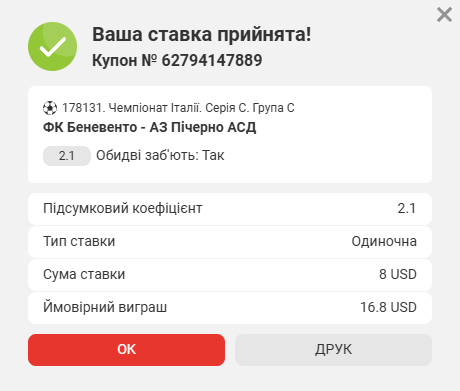Confirm with the red OK button
Viewport: 460px width, 391px height.
(x=126, y=350)
